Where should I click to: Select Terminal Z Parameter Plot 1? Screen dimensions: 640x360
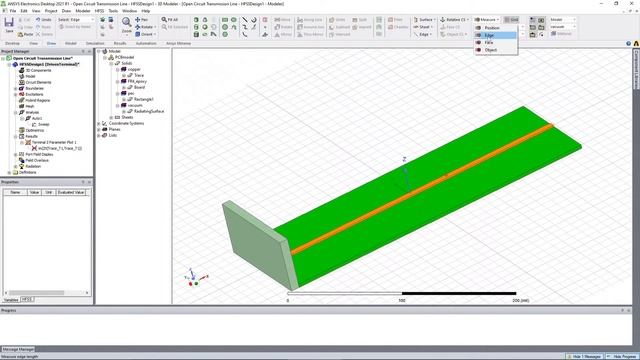[54, 142]
